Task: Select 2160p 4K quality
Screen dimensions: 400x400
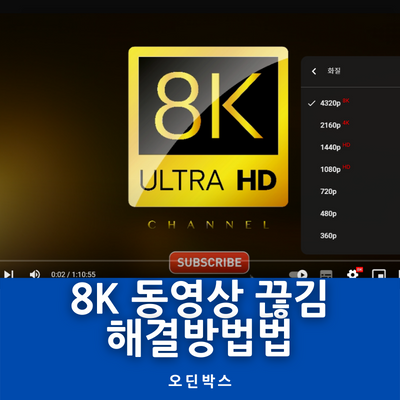Action: pos(350,125)
